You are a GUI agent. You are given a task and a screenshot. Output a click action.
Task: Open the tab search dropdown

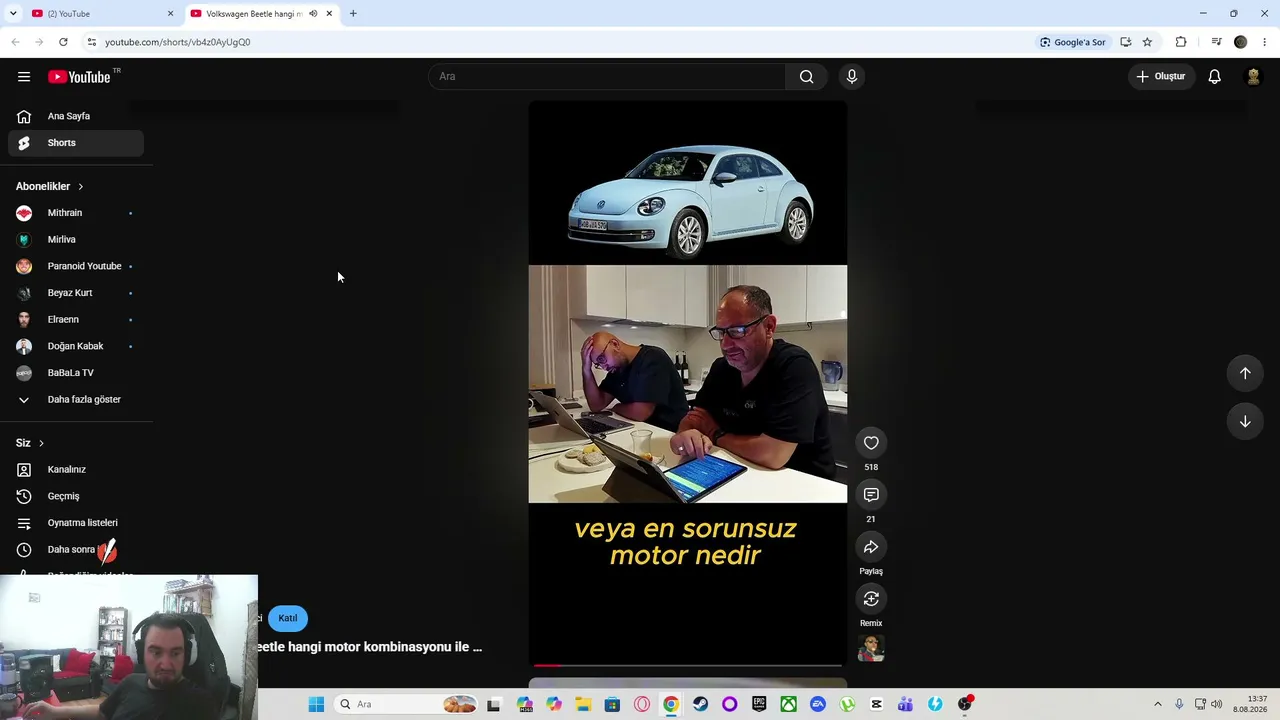pos(13,14)
